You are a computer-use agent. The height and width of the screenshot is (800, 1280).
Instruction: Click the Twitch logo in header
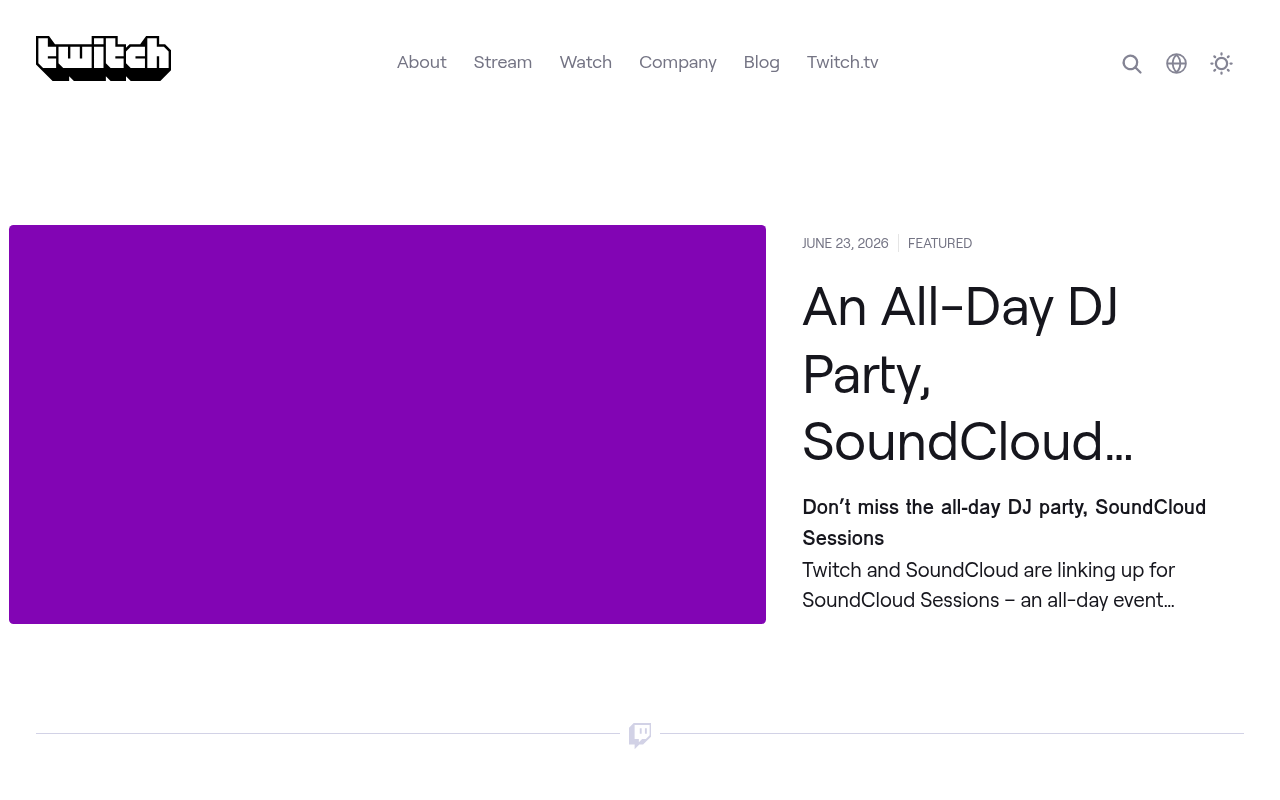click(103, 58)
